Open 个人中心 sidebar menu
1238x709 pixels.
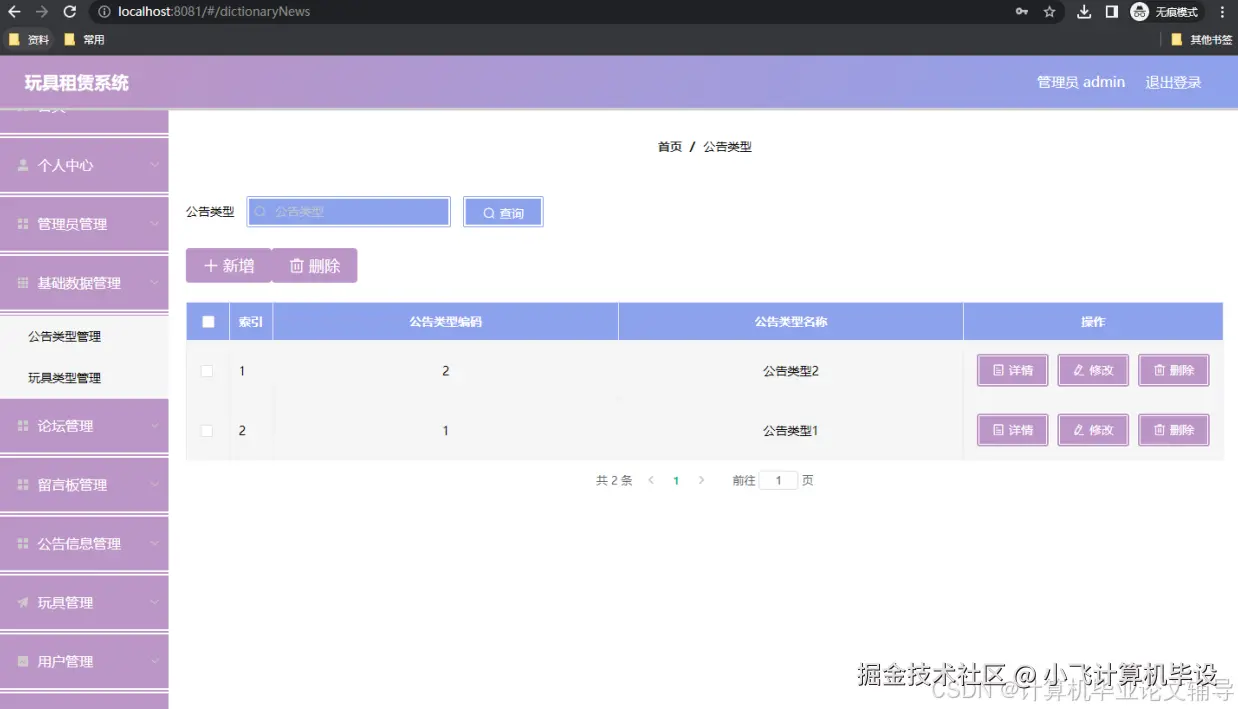tap(84, 165)
